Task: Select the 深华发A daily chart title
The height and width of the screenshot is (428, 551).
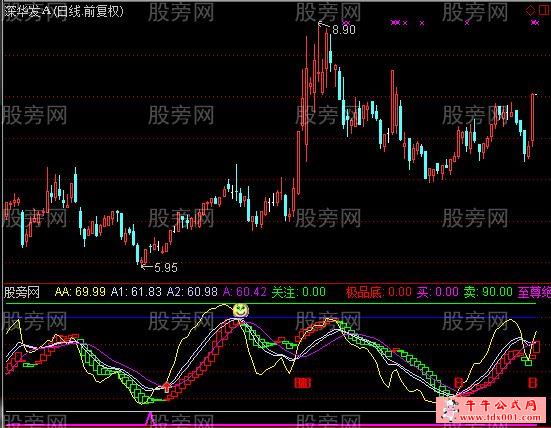Action: click(64, 12)
